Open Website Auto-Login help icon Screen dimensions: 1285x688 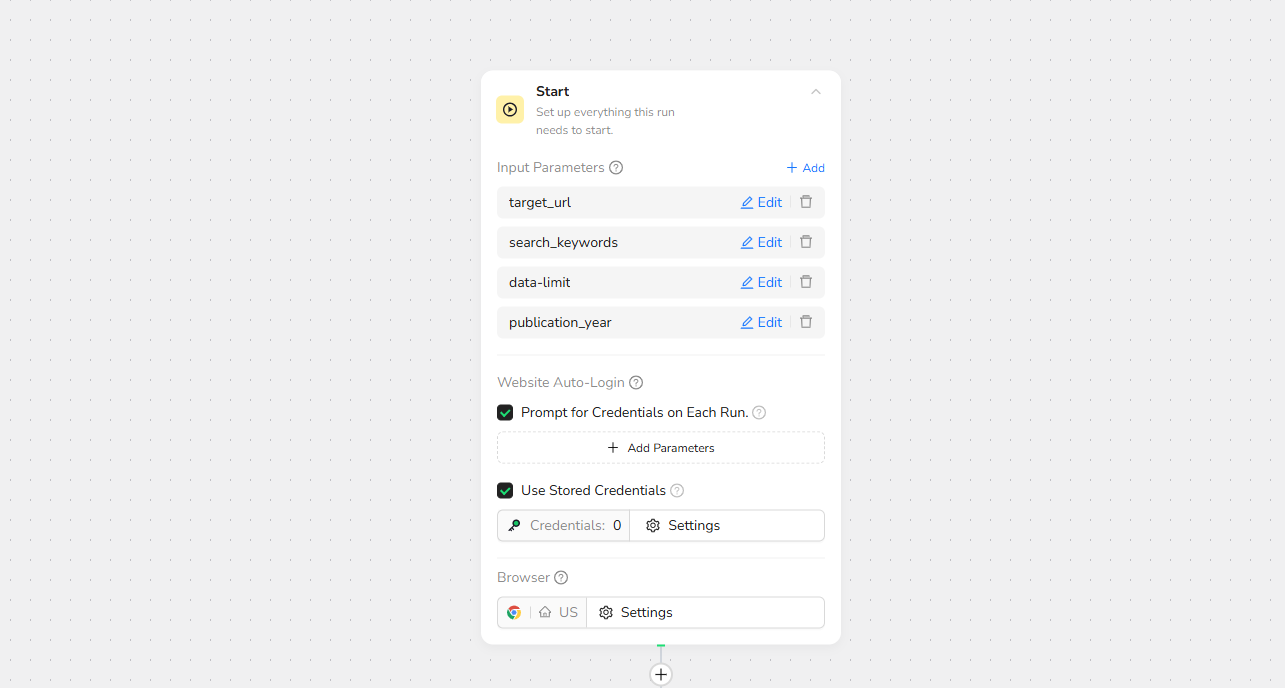point(636,383)
